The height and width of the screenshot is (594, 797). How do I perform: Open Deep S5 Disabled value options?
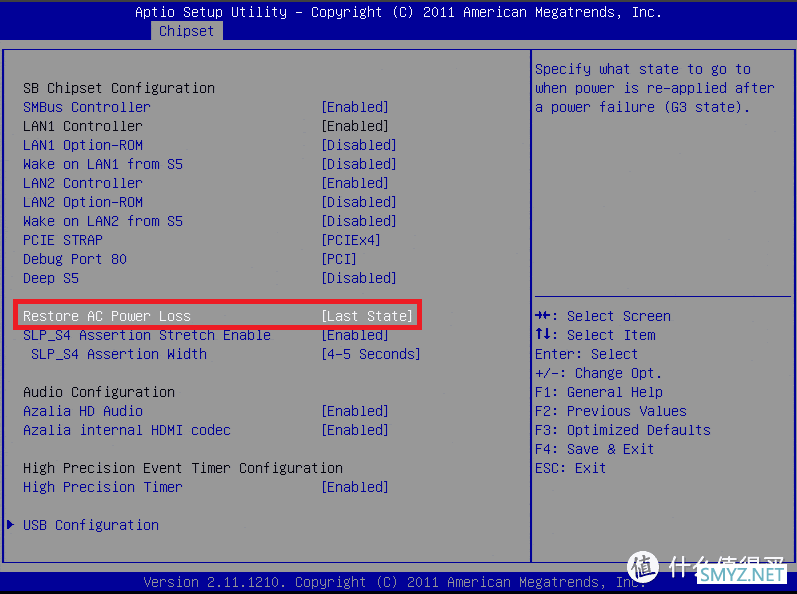[x=359, y=278]
